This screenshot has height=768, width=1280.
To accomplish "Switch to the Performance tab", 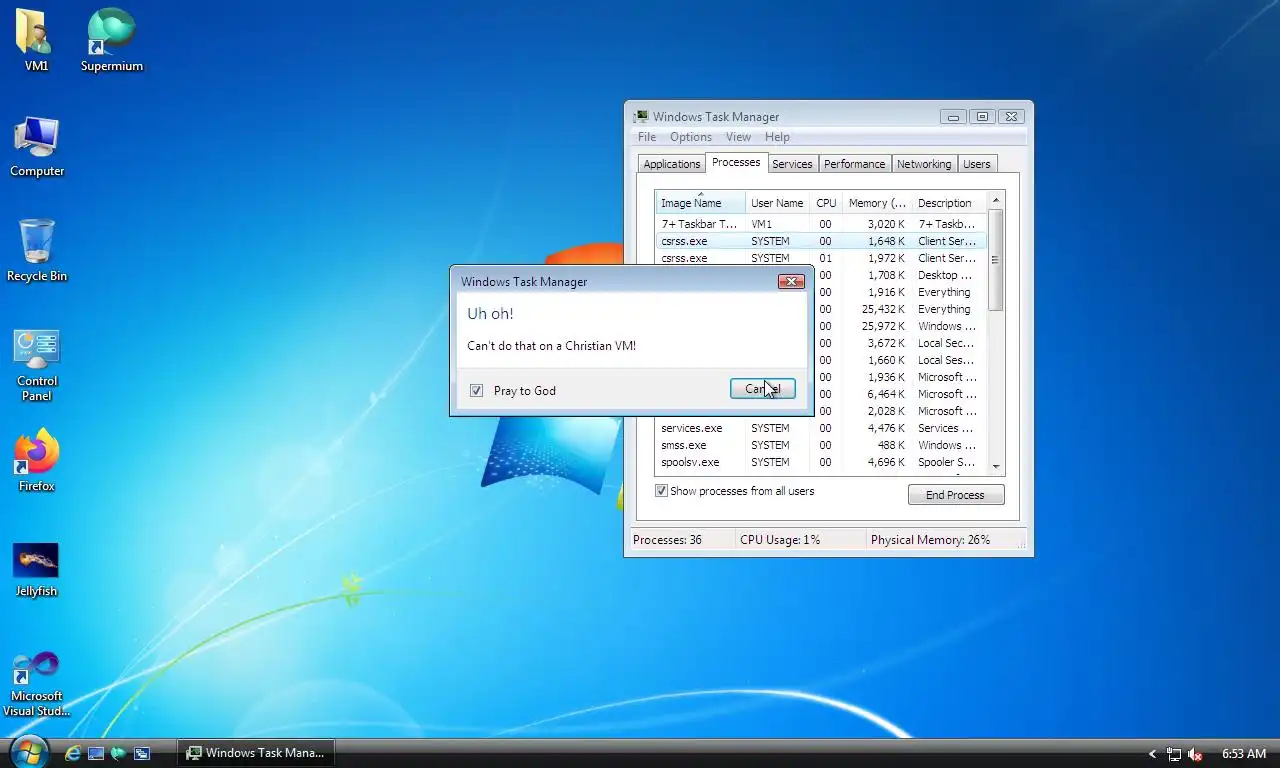I will pyautogui.click(x=854, y=164).
